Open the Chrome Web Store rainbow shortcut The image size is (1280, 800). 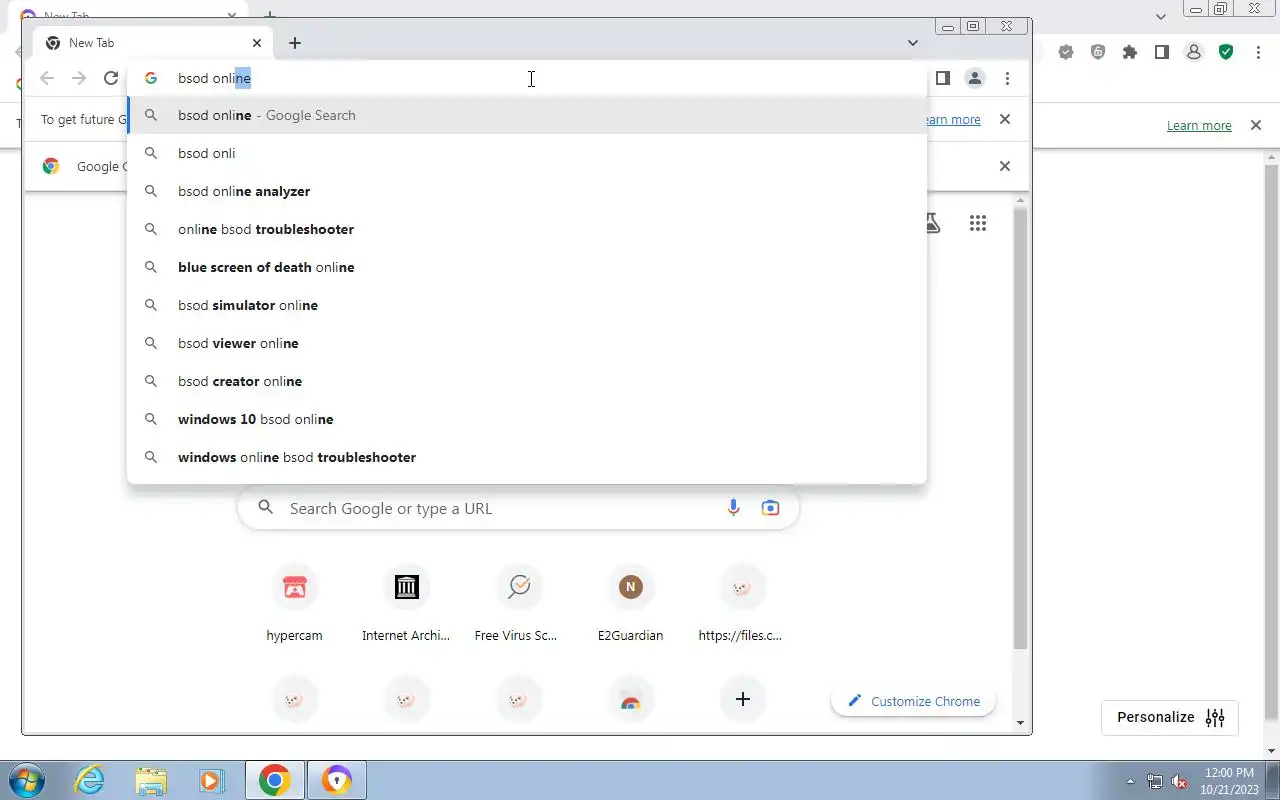630,700
